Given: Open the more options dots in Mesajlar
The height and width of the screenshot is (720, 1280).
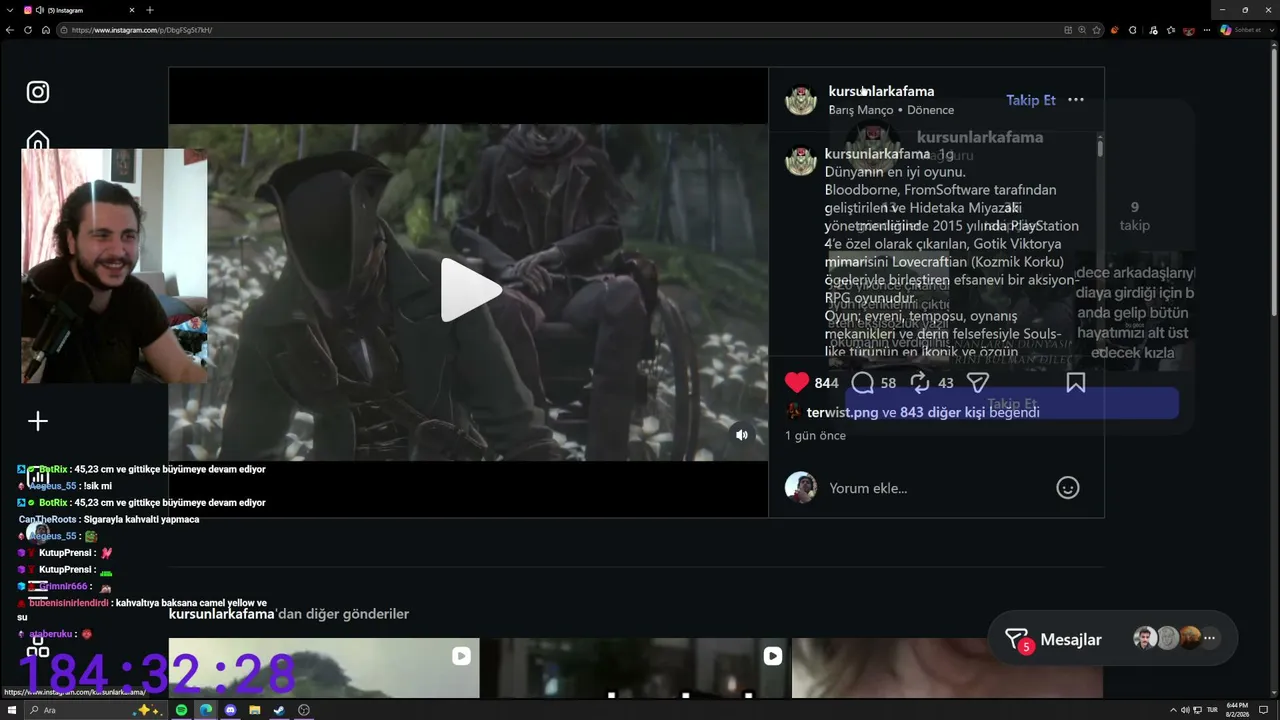Looking at the screenshot, I should (x=1209, y=638).
